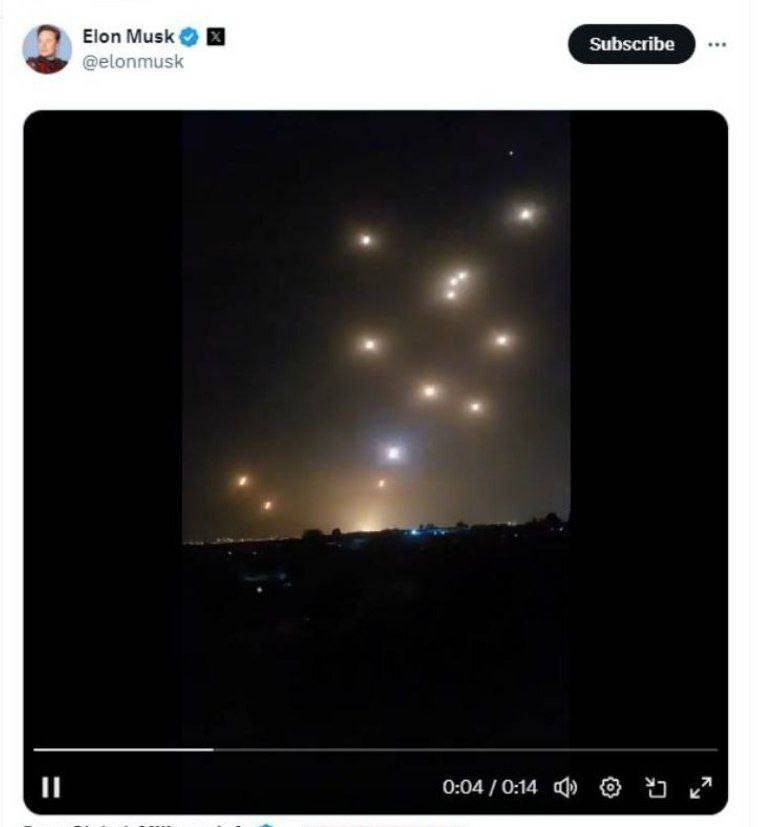Click the bright white flare in the video
Screen dimensions: 763x827
tap(393, 453)
